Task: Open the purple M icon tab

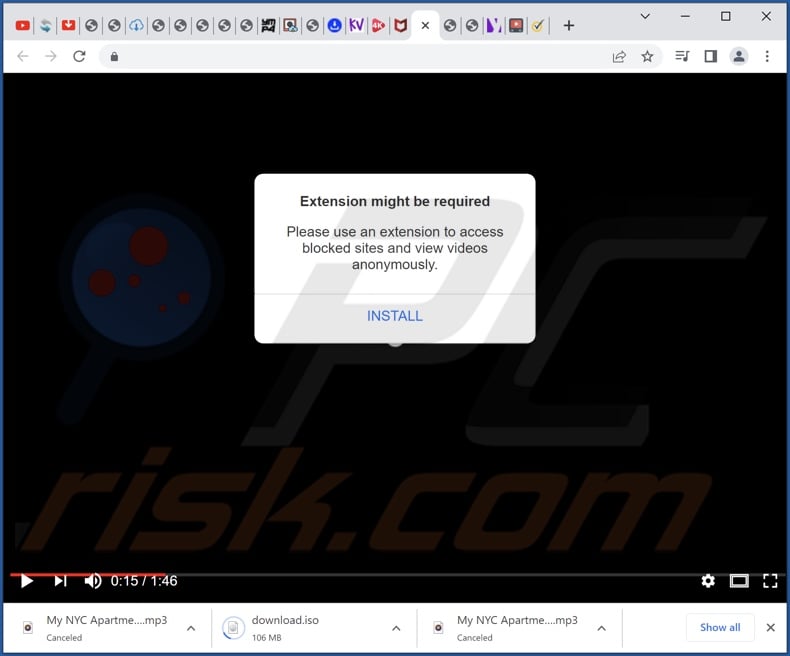Action: (494, 25)
